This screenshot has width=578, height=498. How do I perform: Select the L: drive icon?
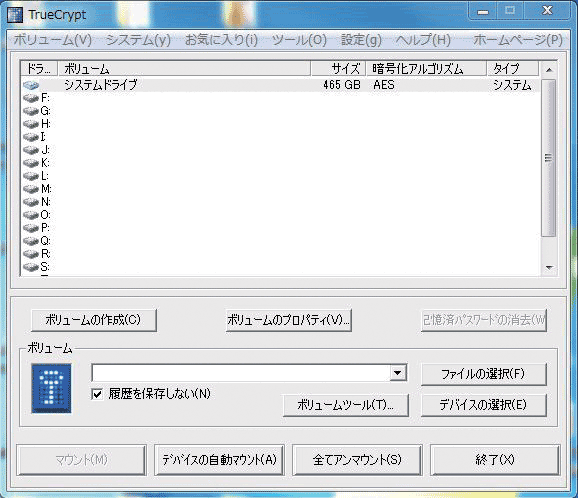click(x=31, y=176)
